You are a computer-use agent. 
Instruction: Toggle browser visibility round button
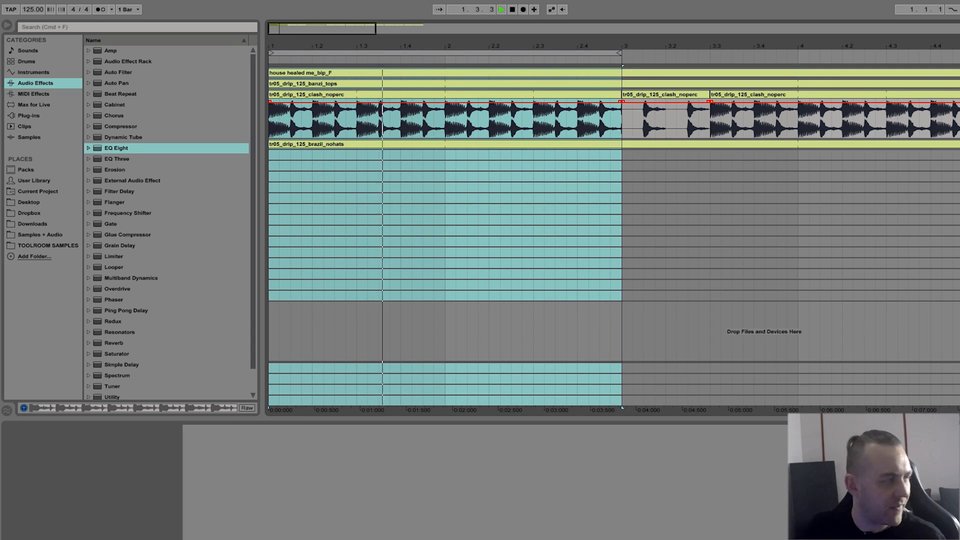(7, 26)
